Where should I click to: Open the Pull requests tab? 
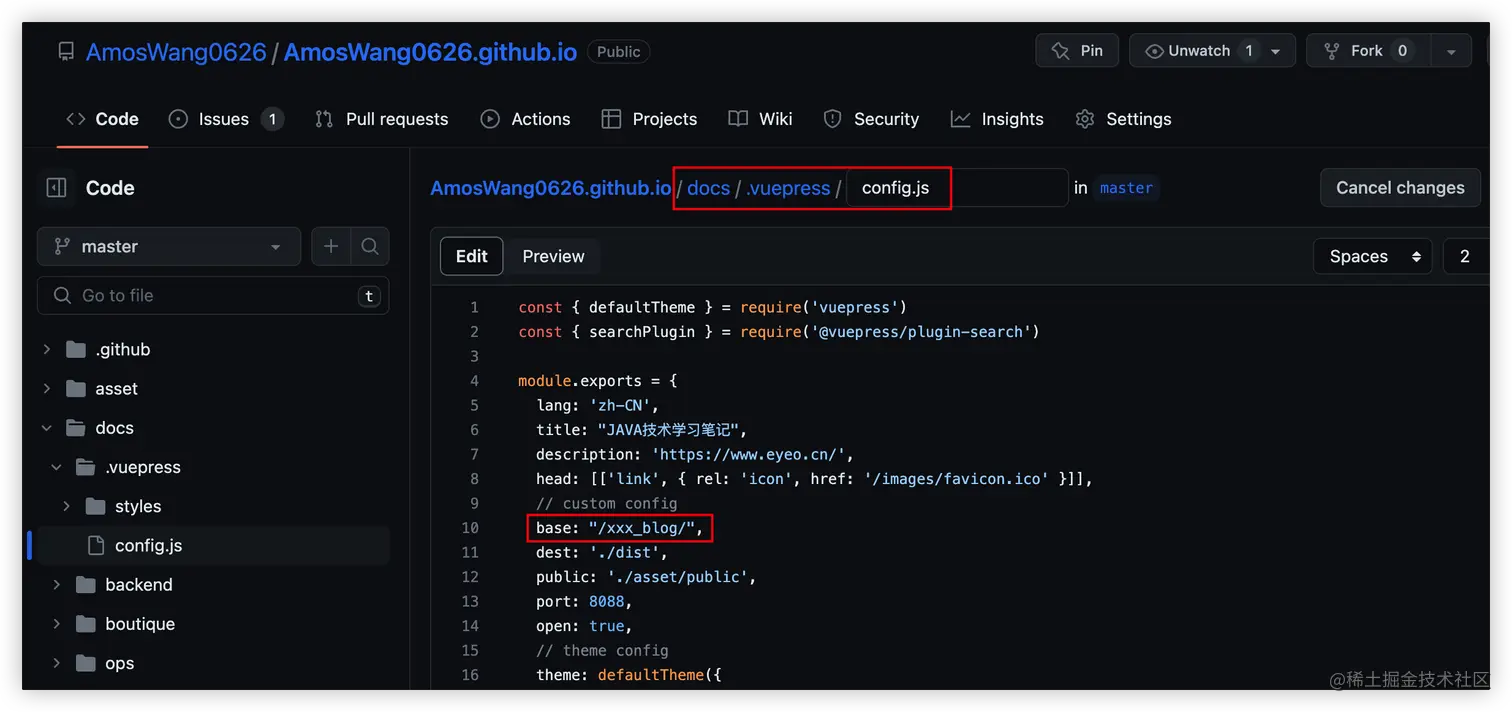(382, 119)
